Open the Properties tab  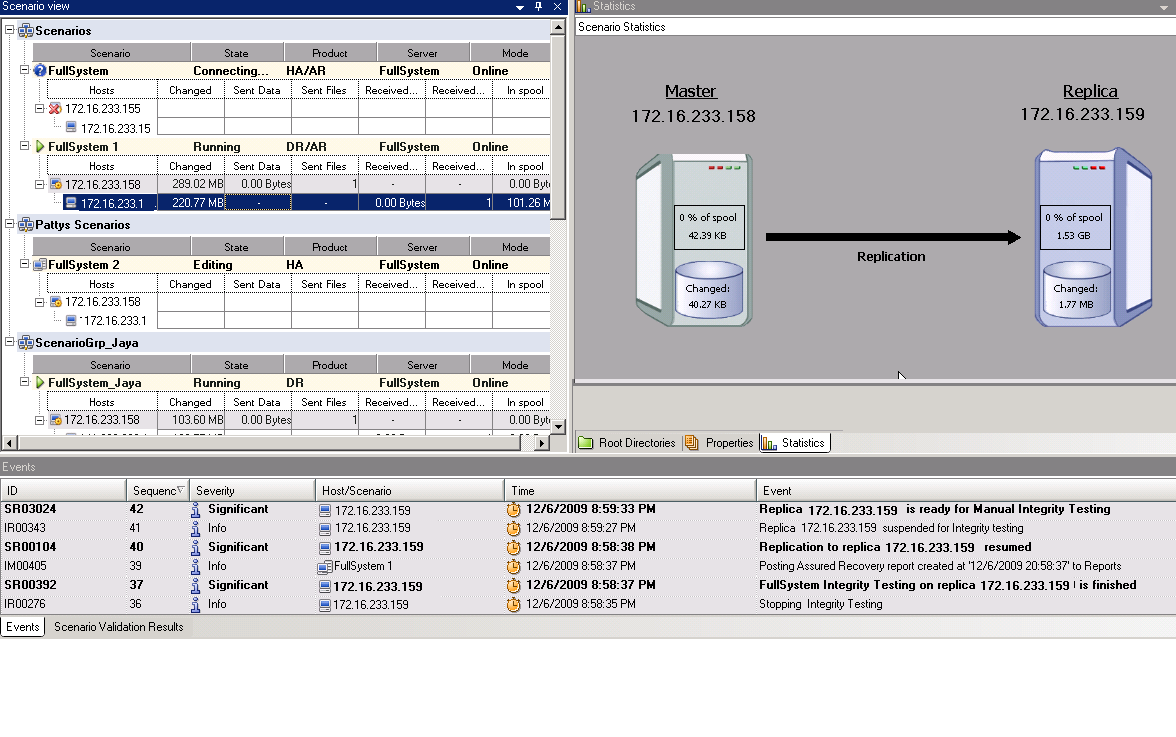(720, 443)
